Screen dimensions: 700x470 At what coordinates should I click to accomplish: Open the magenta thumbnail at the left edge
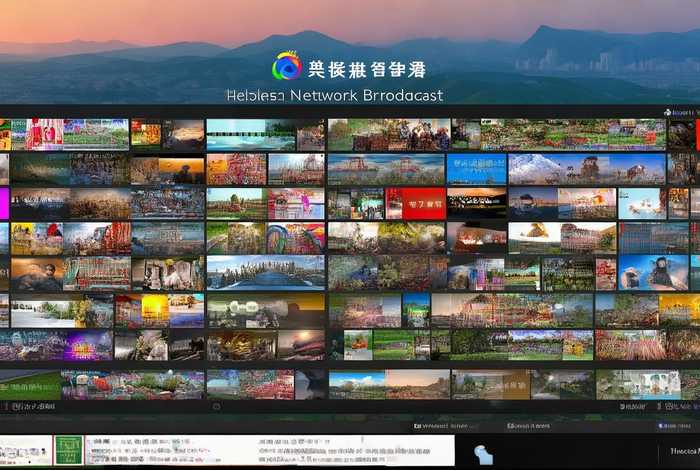[4, 204]
